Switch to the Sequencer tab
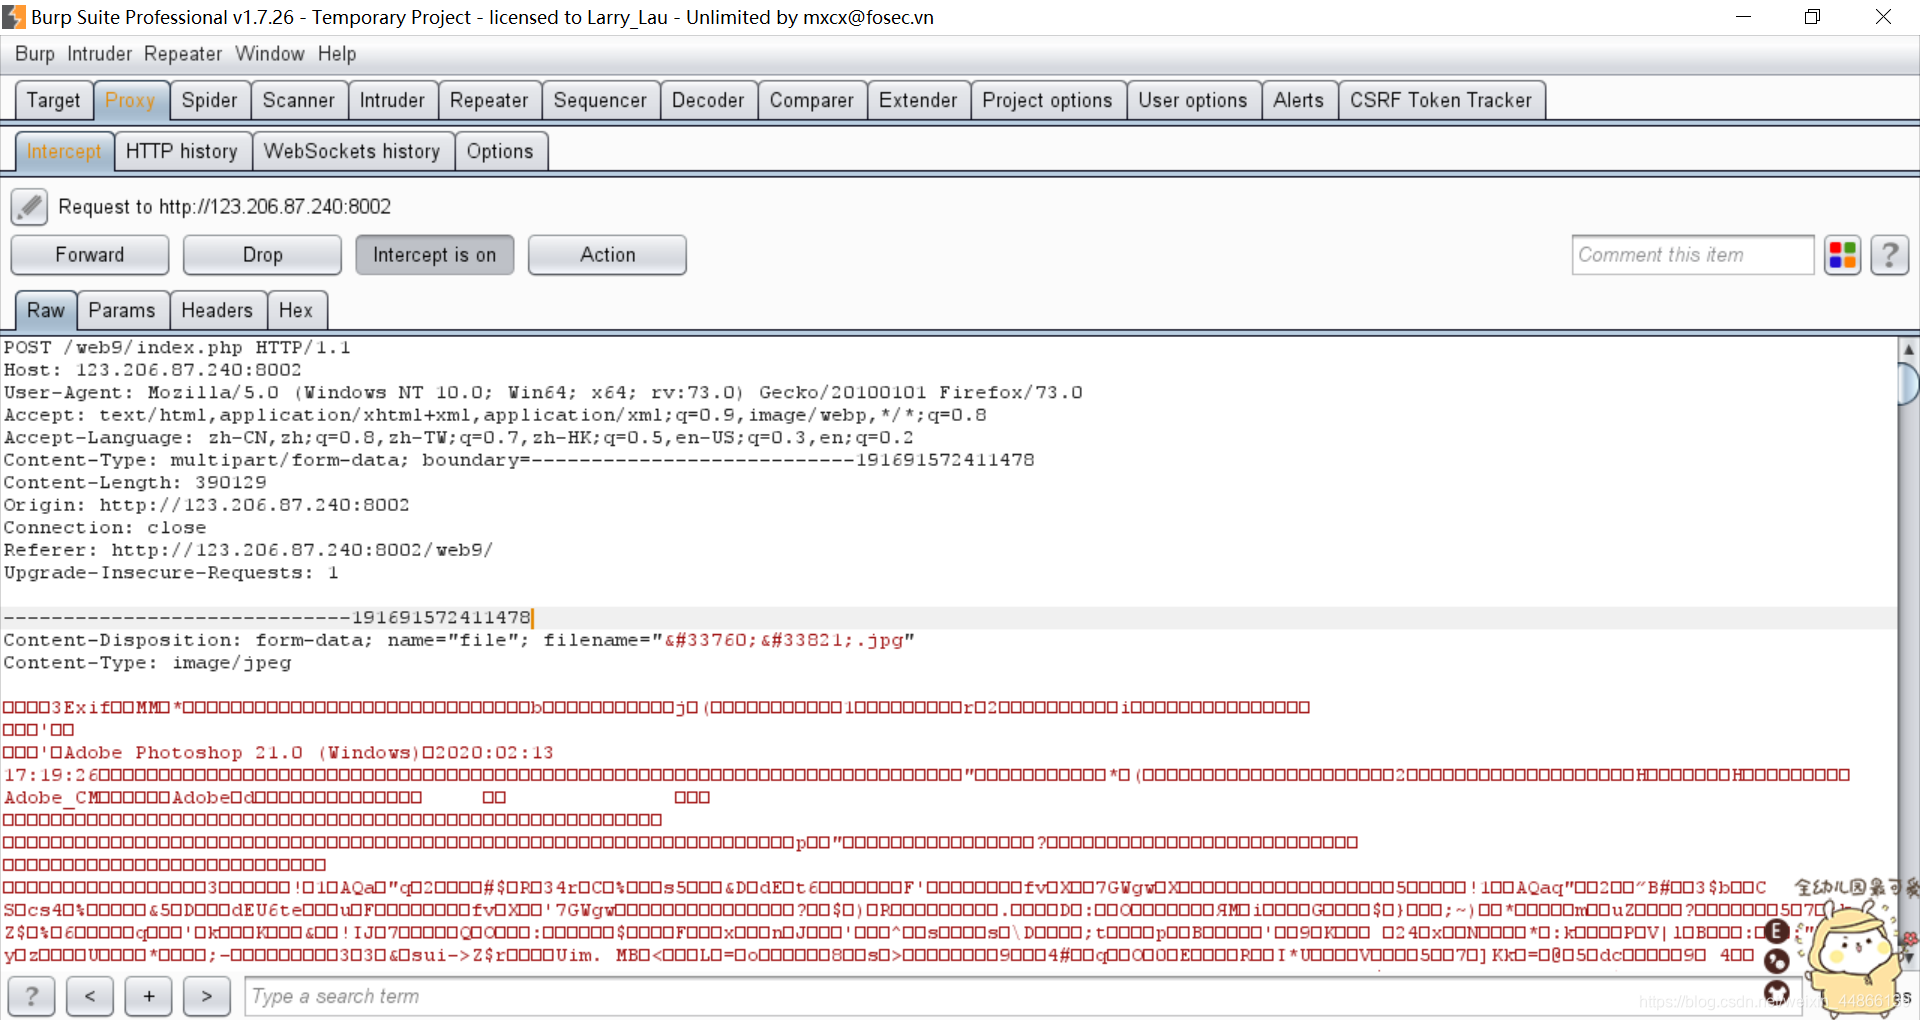Image resolution: width=1920 pixels, height=1020 pixels. 600,100
